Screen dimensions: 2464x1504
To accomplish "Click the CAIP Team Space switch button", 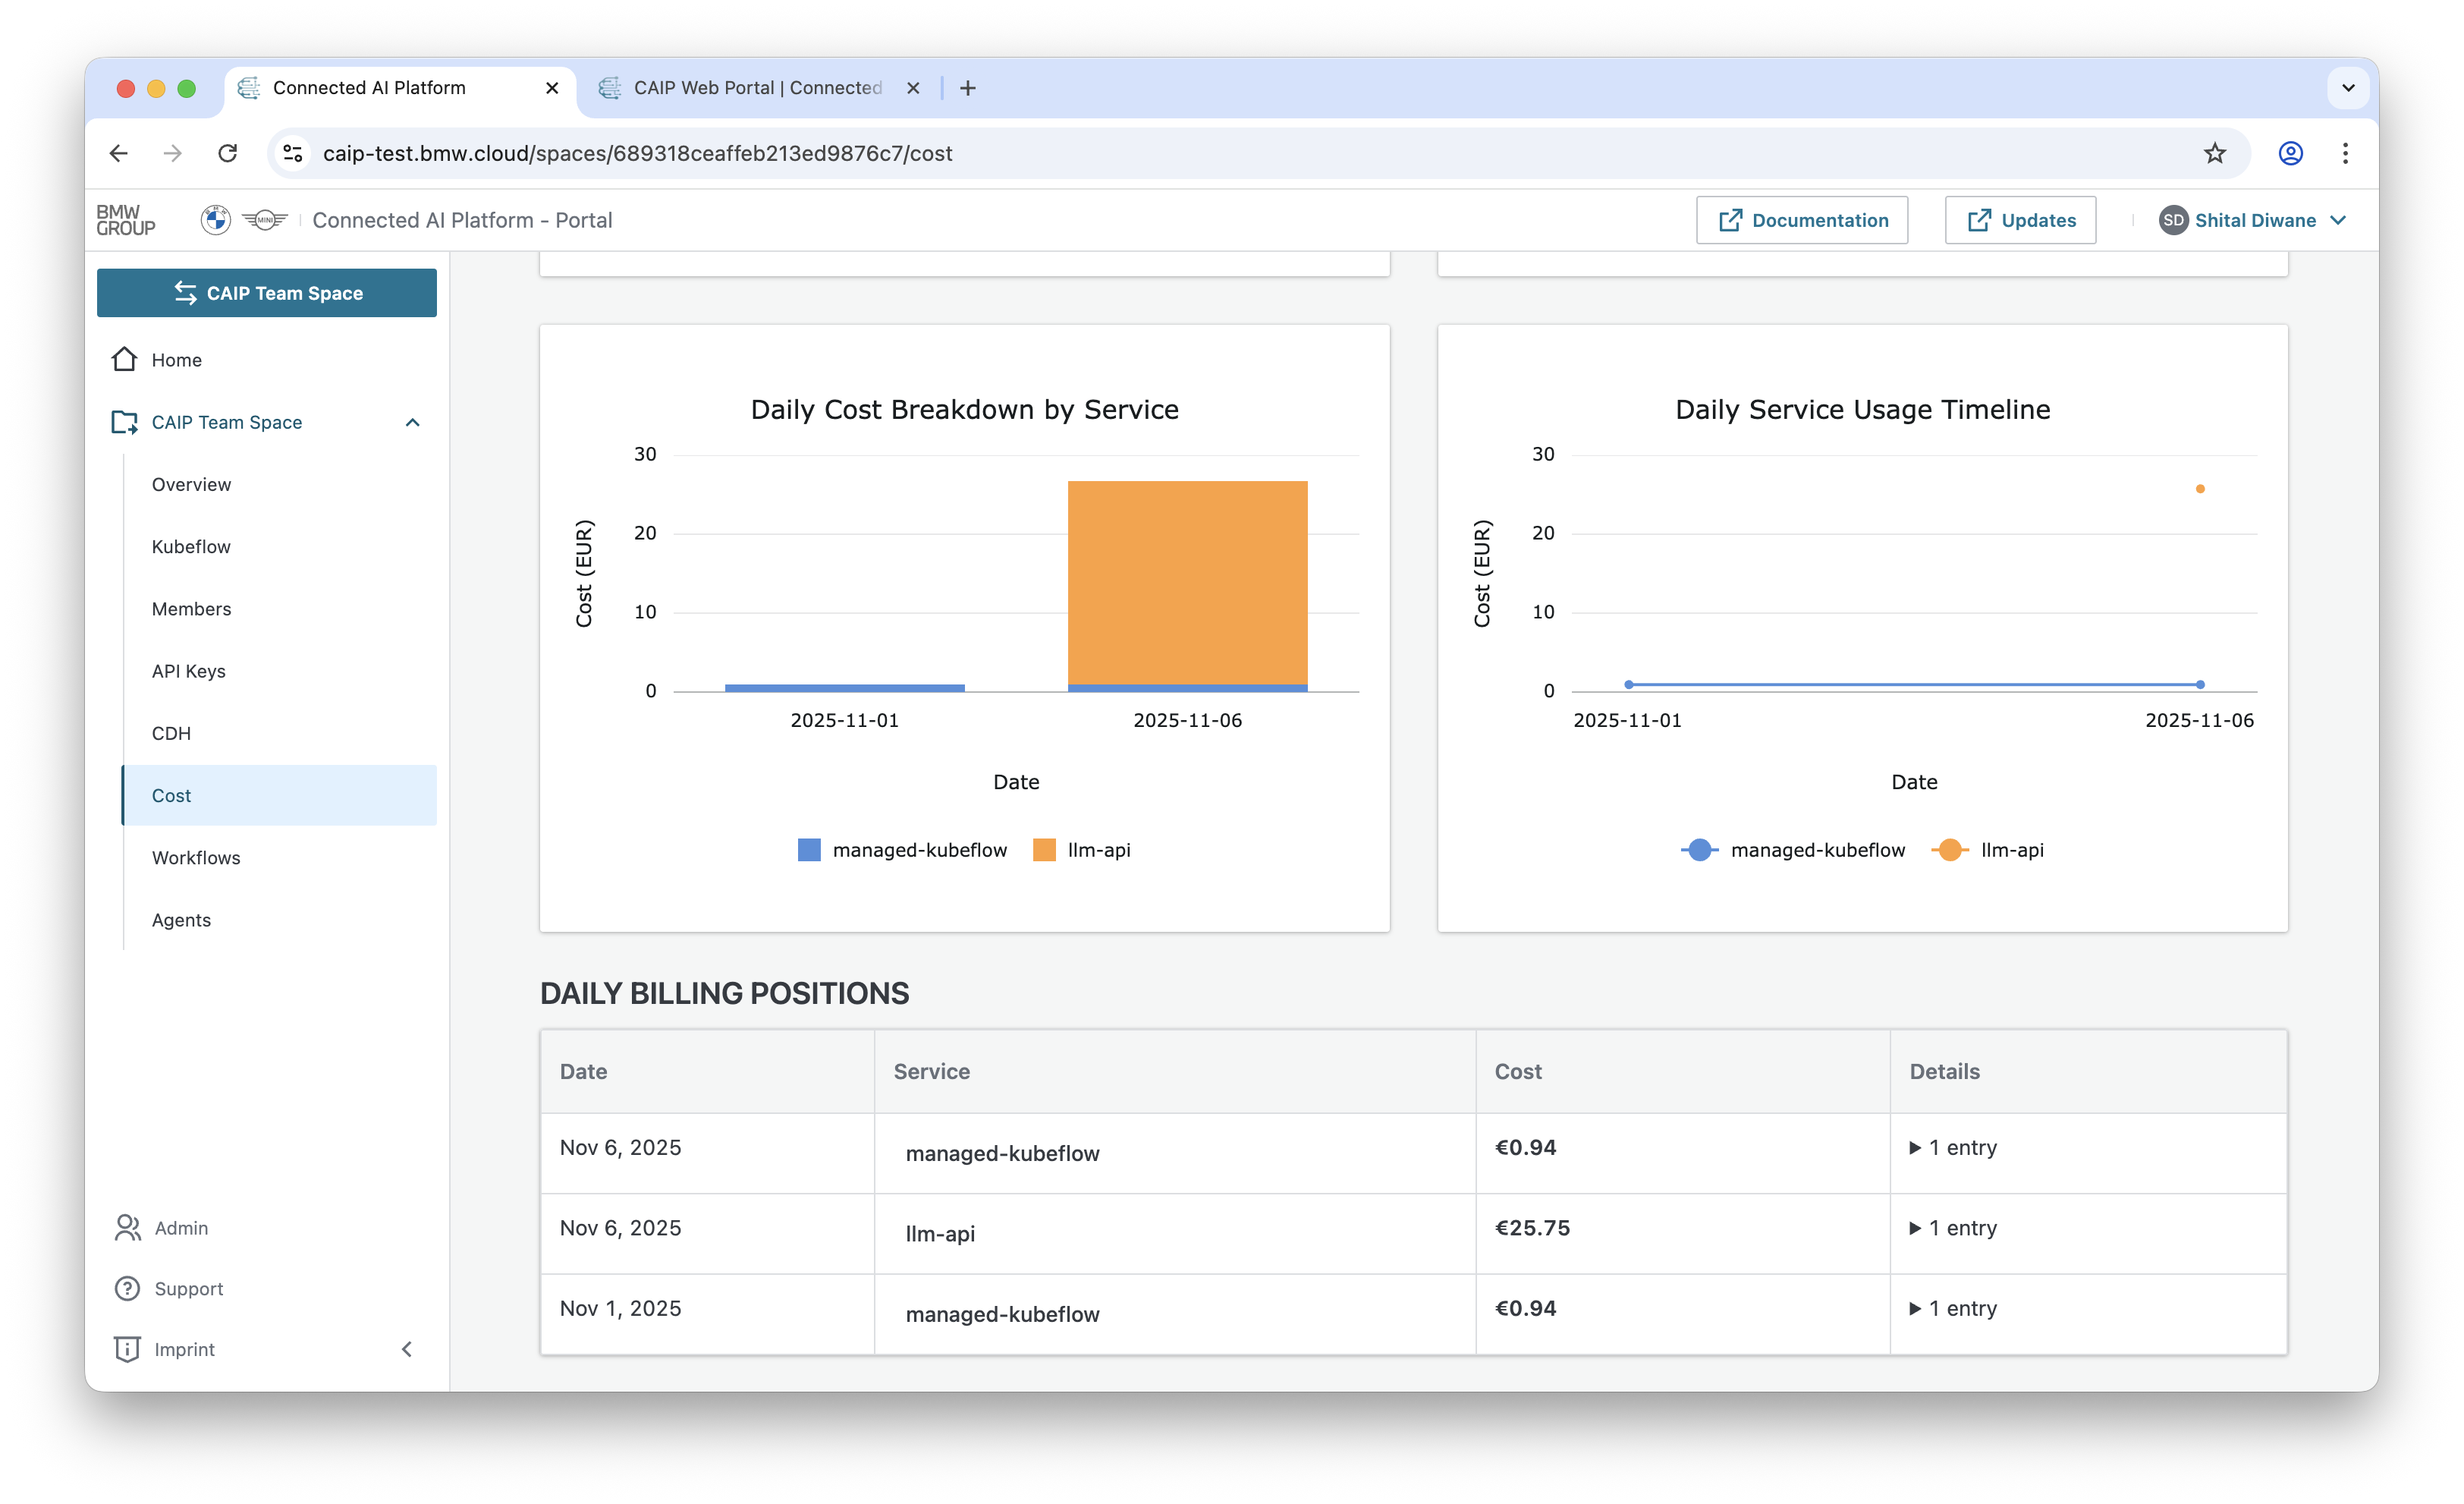I will (267, 293).
